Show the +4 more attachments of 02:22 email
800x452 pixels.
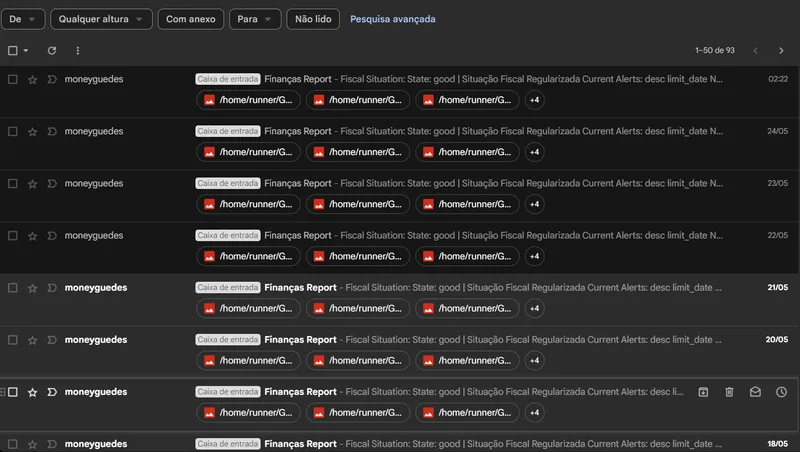[534, 100]
